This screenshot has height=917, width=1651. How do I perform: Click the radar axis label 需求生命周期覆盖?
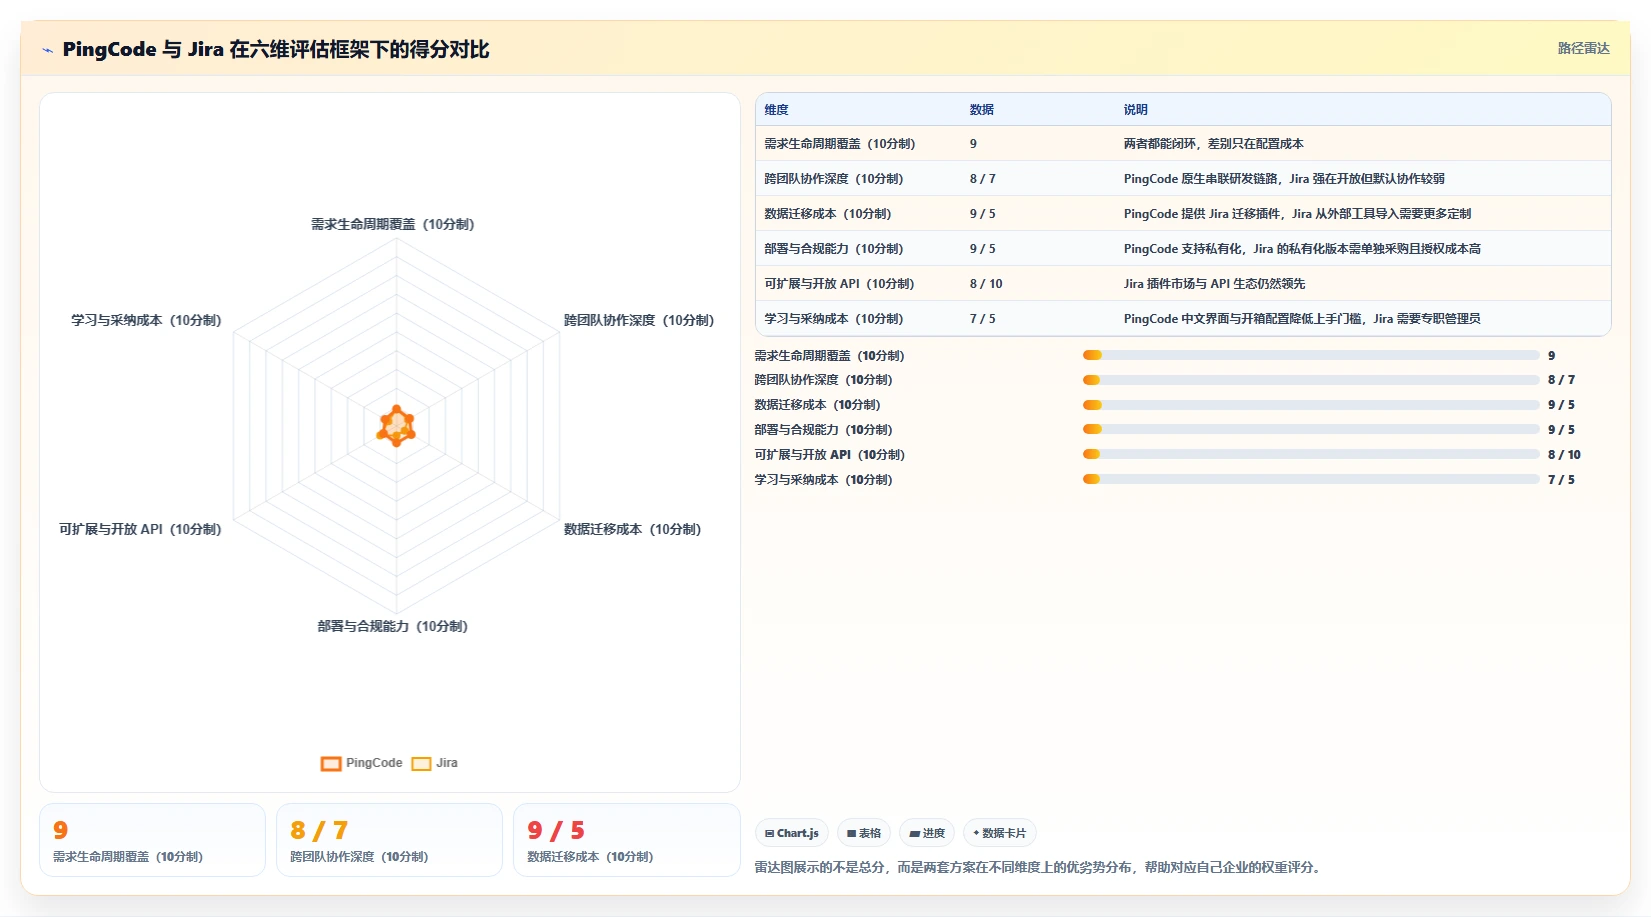pos(392,224)
